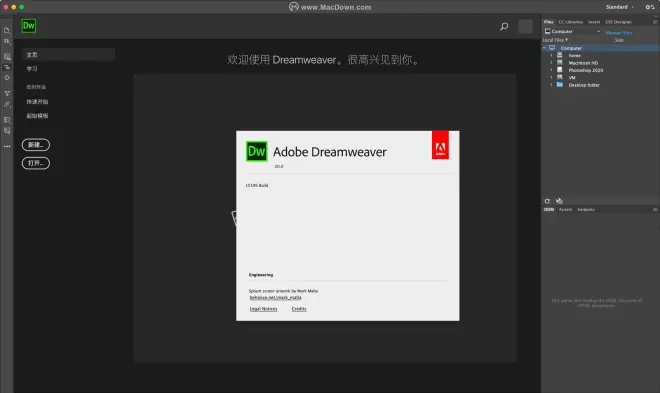Click the Remove Comment icon in left toolbar
The image size is (660, 393).
click(x=7, y=131)
